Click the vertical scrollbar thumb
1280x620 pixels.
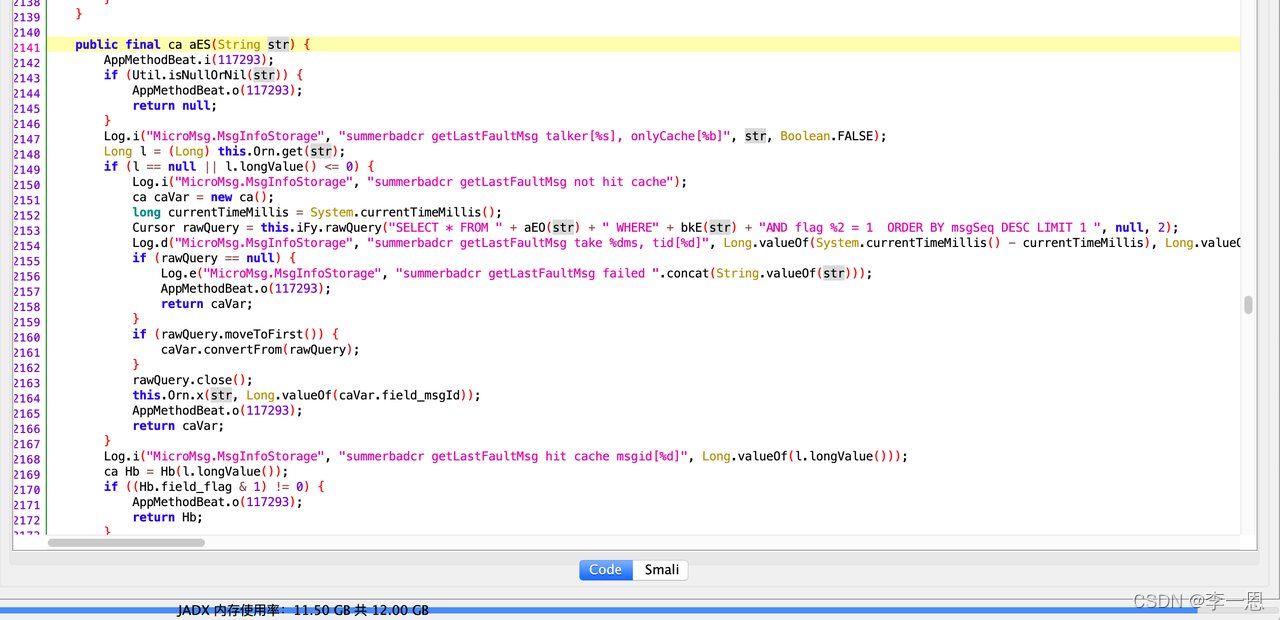[x=1248, y=305]
